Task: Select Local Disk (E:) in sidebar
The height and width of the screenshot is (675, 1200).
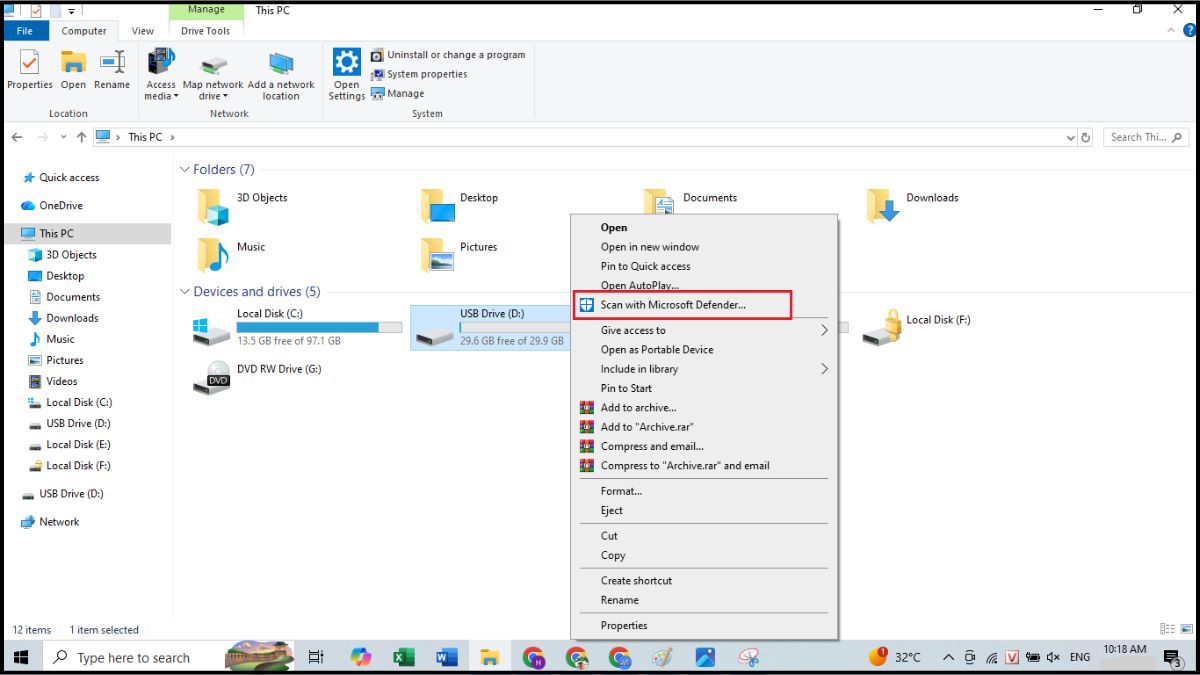Action: click(70, 444)
